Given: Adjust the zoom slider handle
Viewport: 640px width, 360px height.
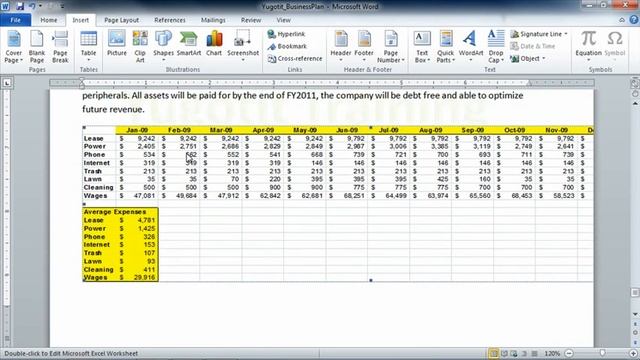Looking at the screenshot, I should [602, 353].
